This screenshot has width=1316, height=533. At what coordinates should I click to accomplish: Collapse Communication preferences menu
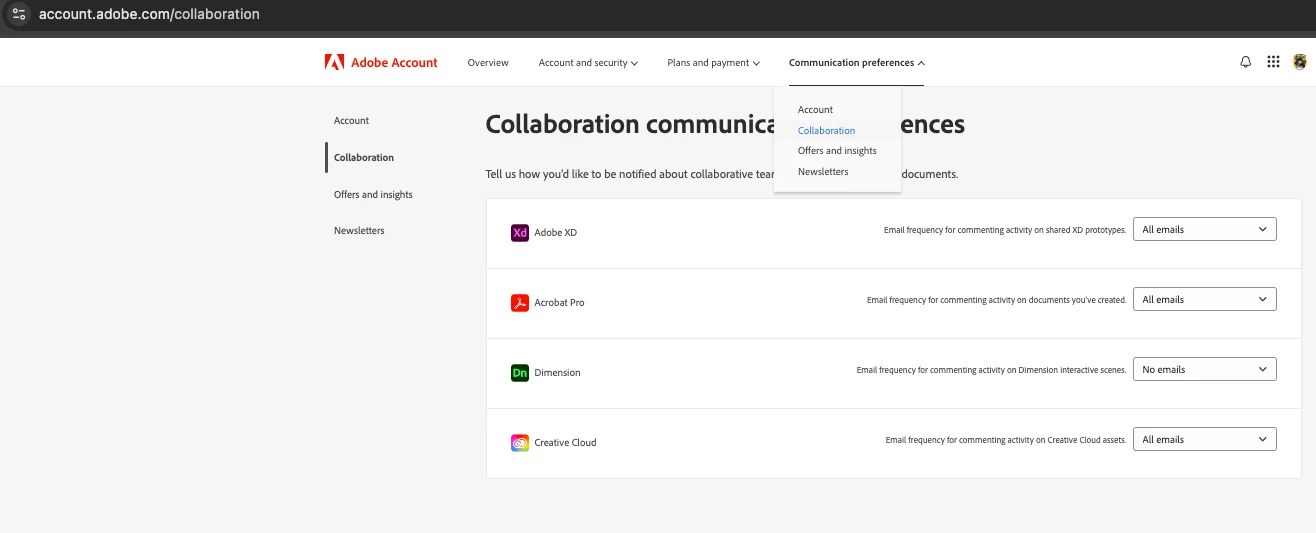(857, 63)
